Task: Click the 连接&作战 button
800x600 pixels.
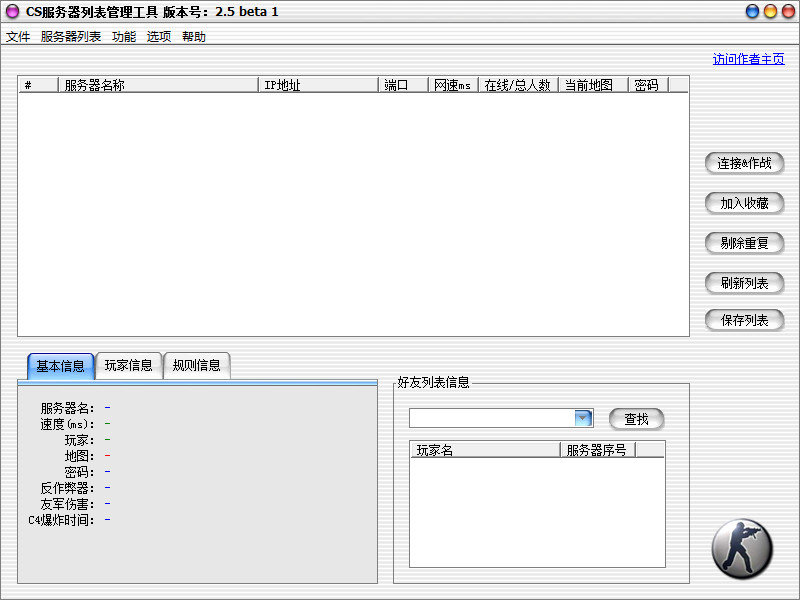Action: pyautogui.click(x=744, y=163)
